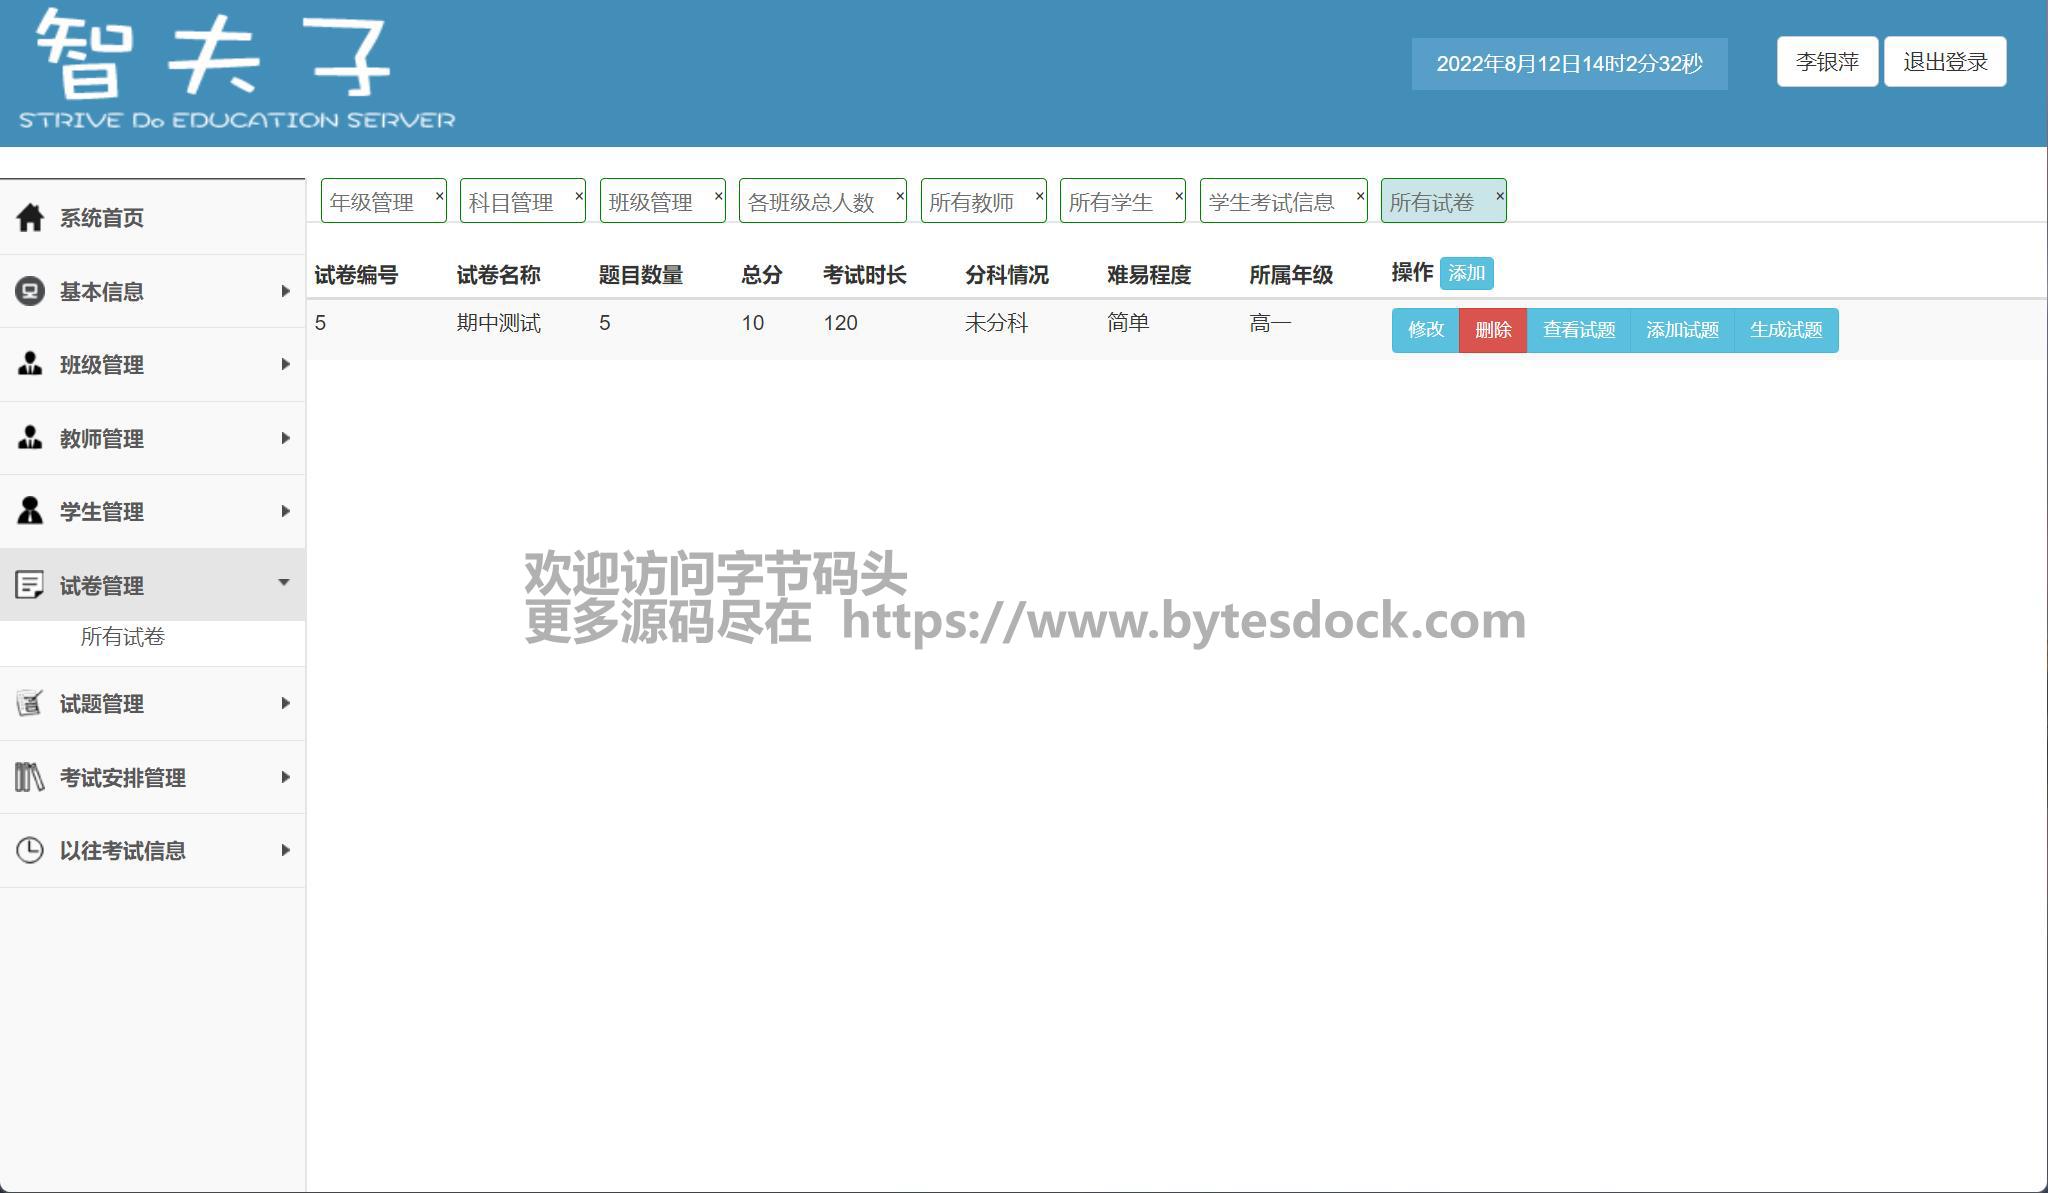Screen dimensions: 2048x1193
Task: Click the 添加 button beside 操作
Action: [x=1466, y=273]
